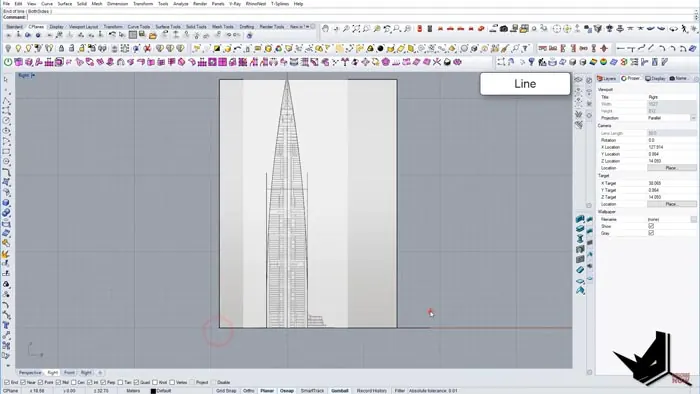Click the pink cube icon next to the power icon

(18, 62)
